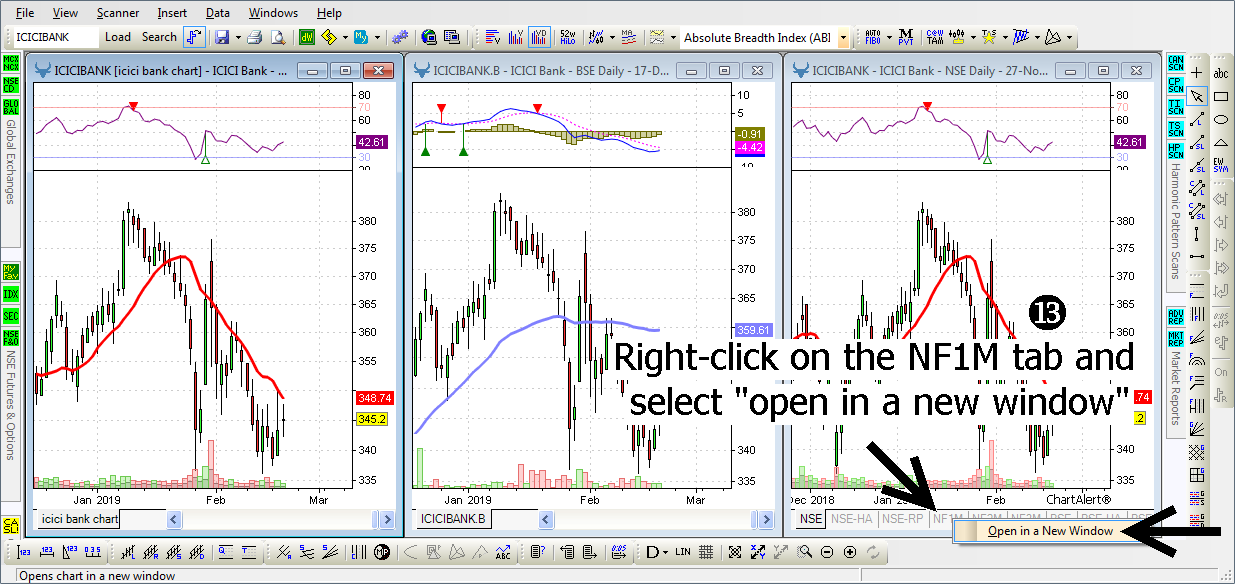Select the ellipse drawing tool
This screenshot has height=584, width=1235.
[x=1221, y=119]
